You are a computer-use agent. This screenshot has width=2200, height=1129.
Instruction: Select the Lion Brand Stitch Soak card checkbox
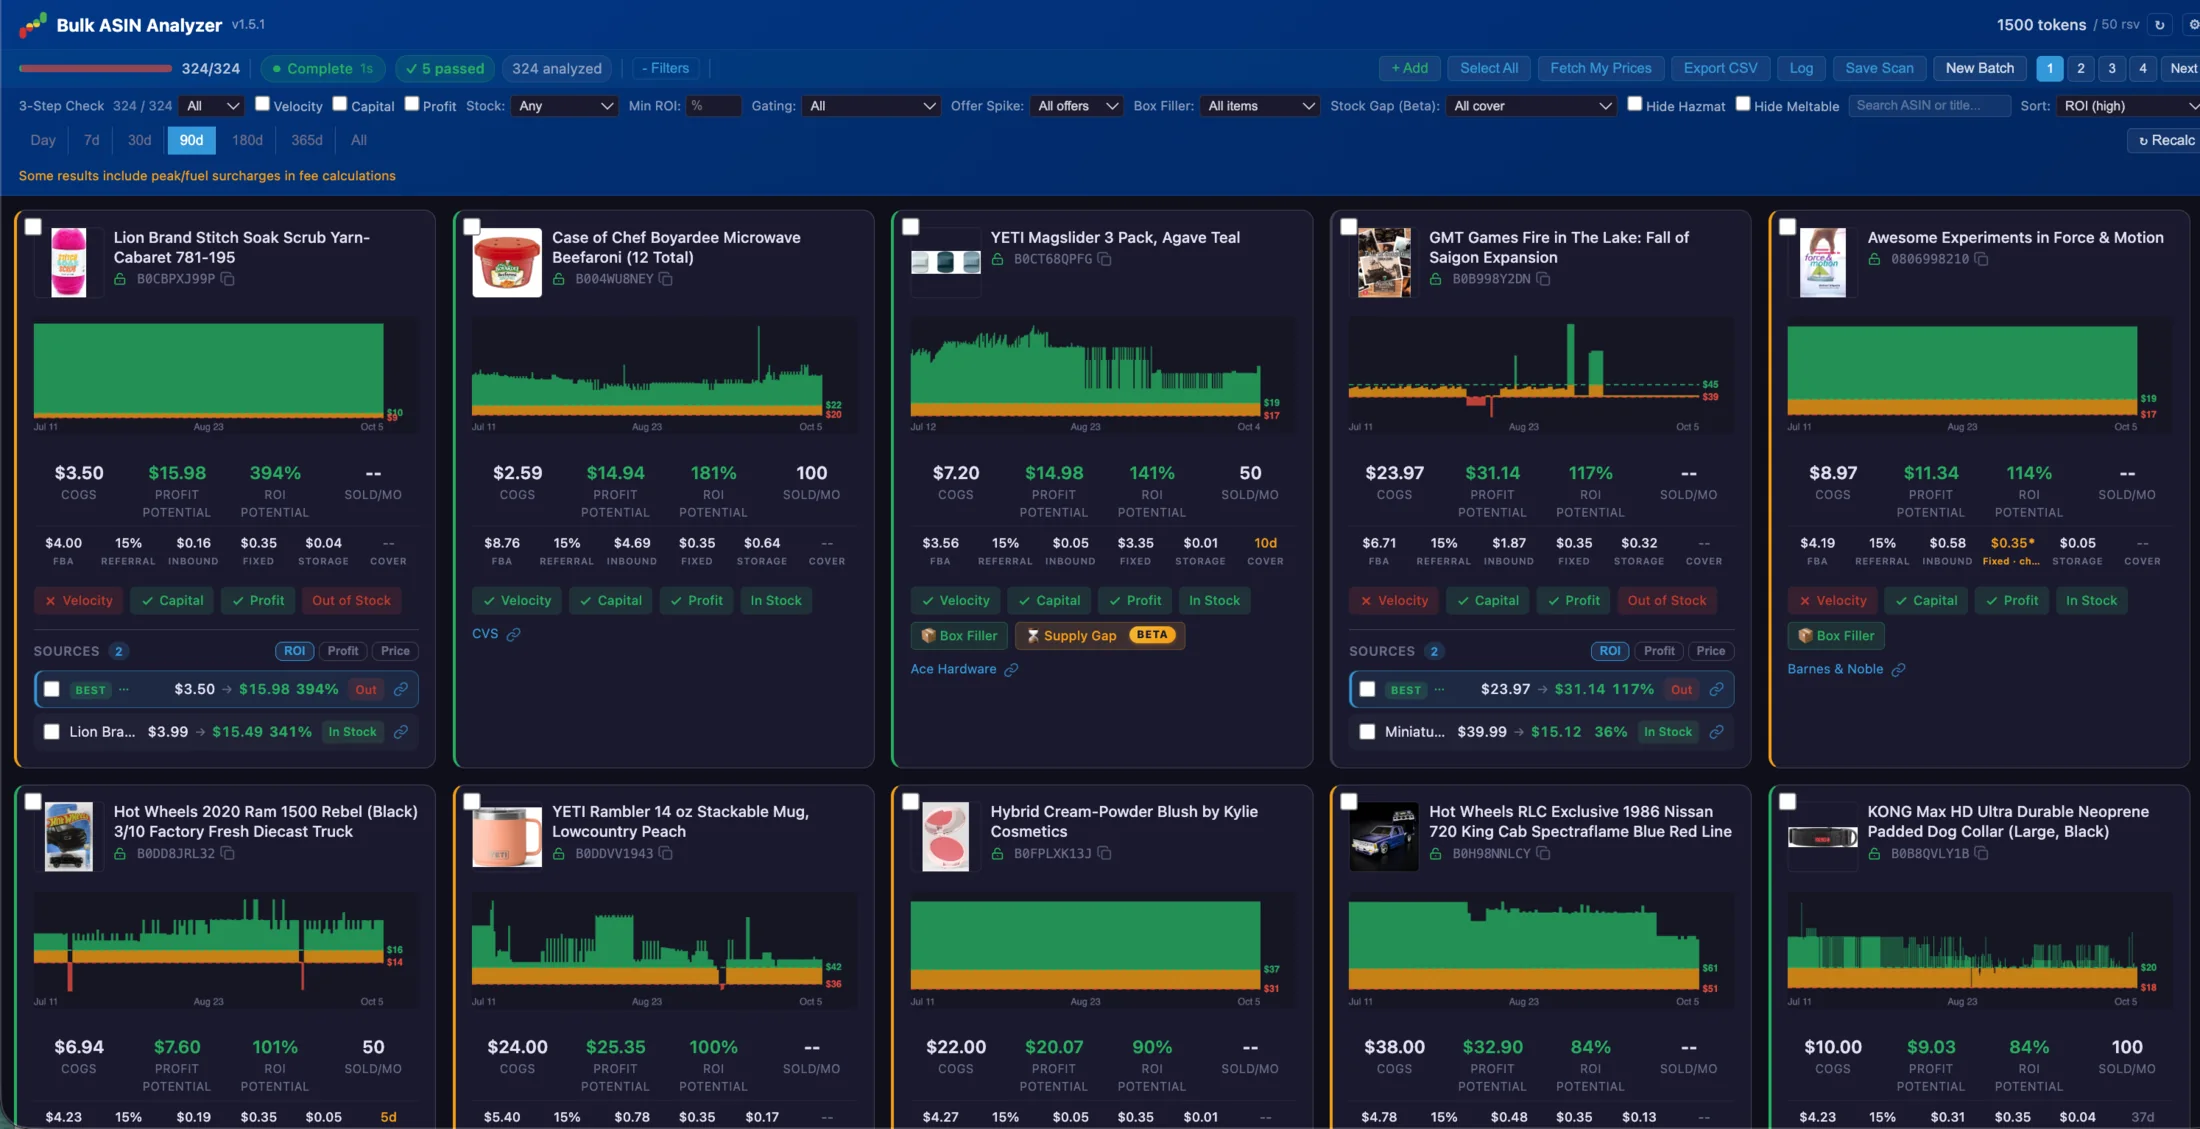tap(33, 227)
